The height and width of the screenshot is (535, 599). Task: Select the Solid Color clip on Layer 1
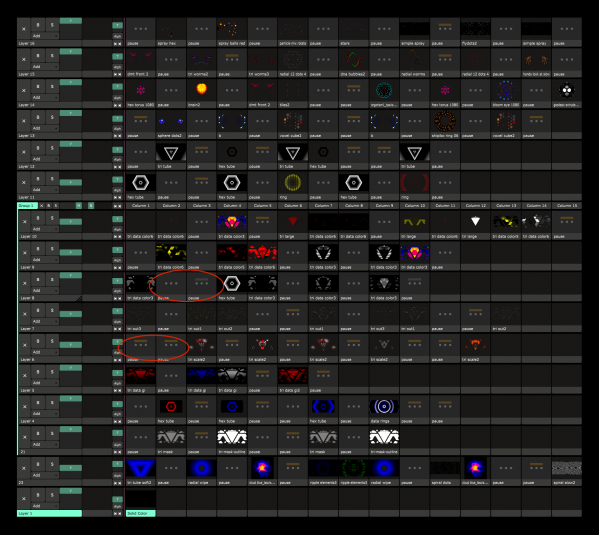141,502
